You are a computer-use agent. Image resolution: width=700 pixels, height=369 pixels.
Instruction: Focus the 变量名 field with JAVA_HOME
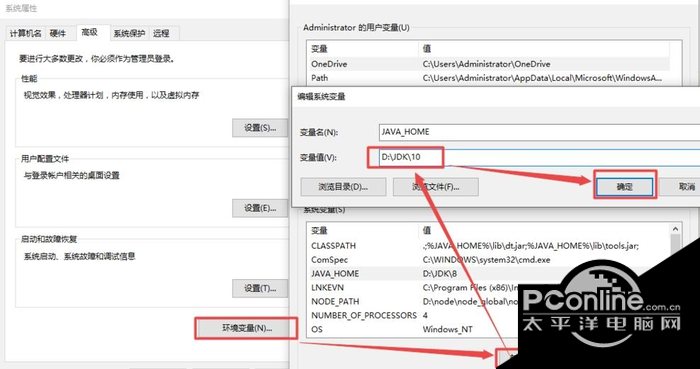click(x=539, y=132)
